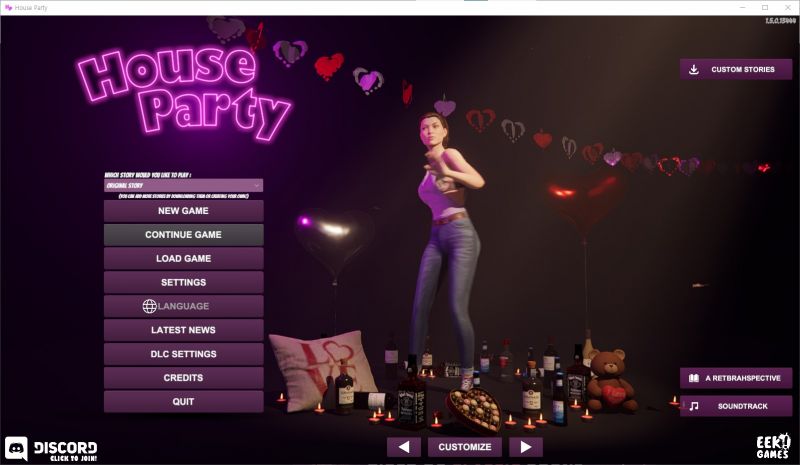This screenshot has height=465, width=800.
Task: Open the Settings menu entry
Action: pos(183,283)
